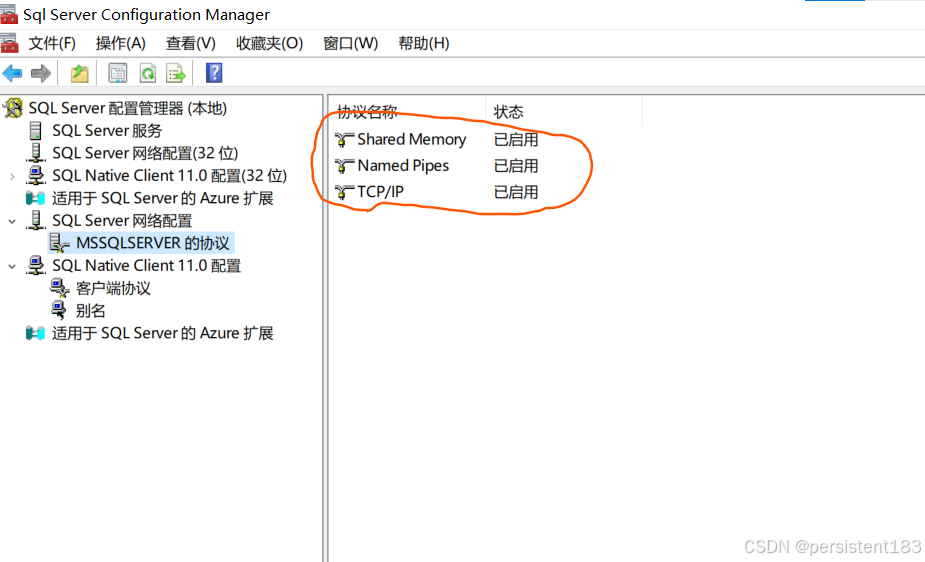925x562 pixels.
Task: Click the SQL Server 网络配置(32 位) icon
Action: coord(36,153)
